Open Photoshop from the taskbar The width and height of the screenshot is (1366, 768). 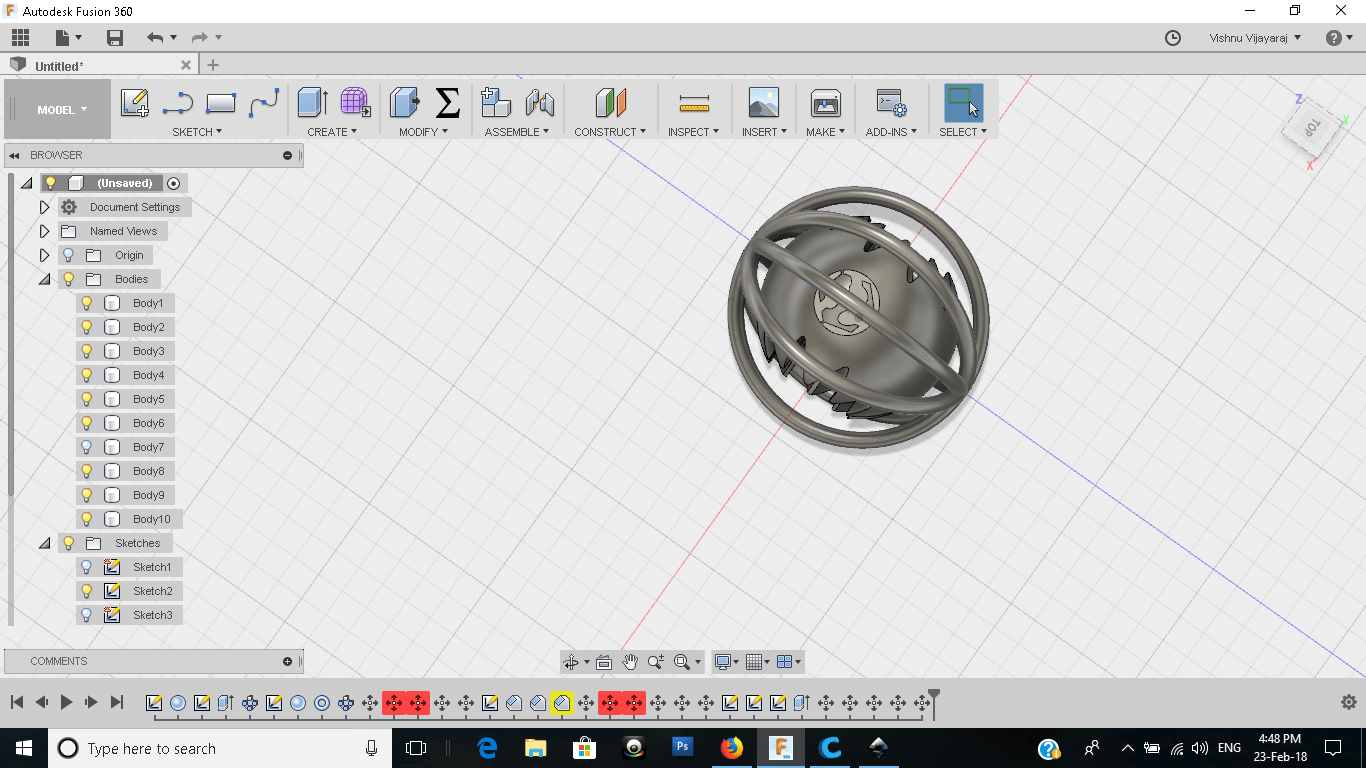pyautogui.click(x=683, y=747)
